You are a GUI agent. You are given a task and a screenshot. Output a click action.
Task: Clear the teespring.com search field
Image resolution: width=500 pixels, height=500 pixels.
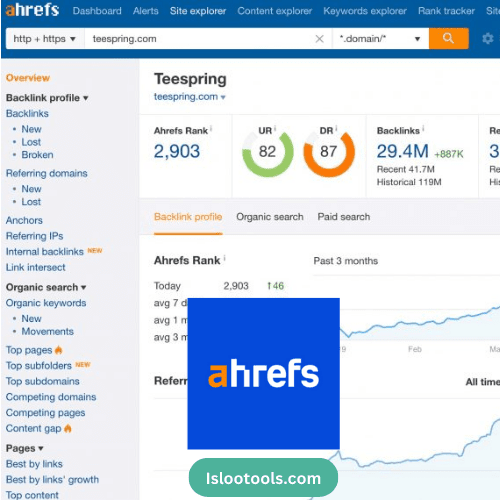319,39
